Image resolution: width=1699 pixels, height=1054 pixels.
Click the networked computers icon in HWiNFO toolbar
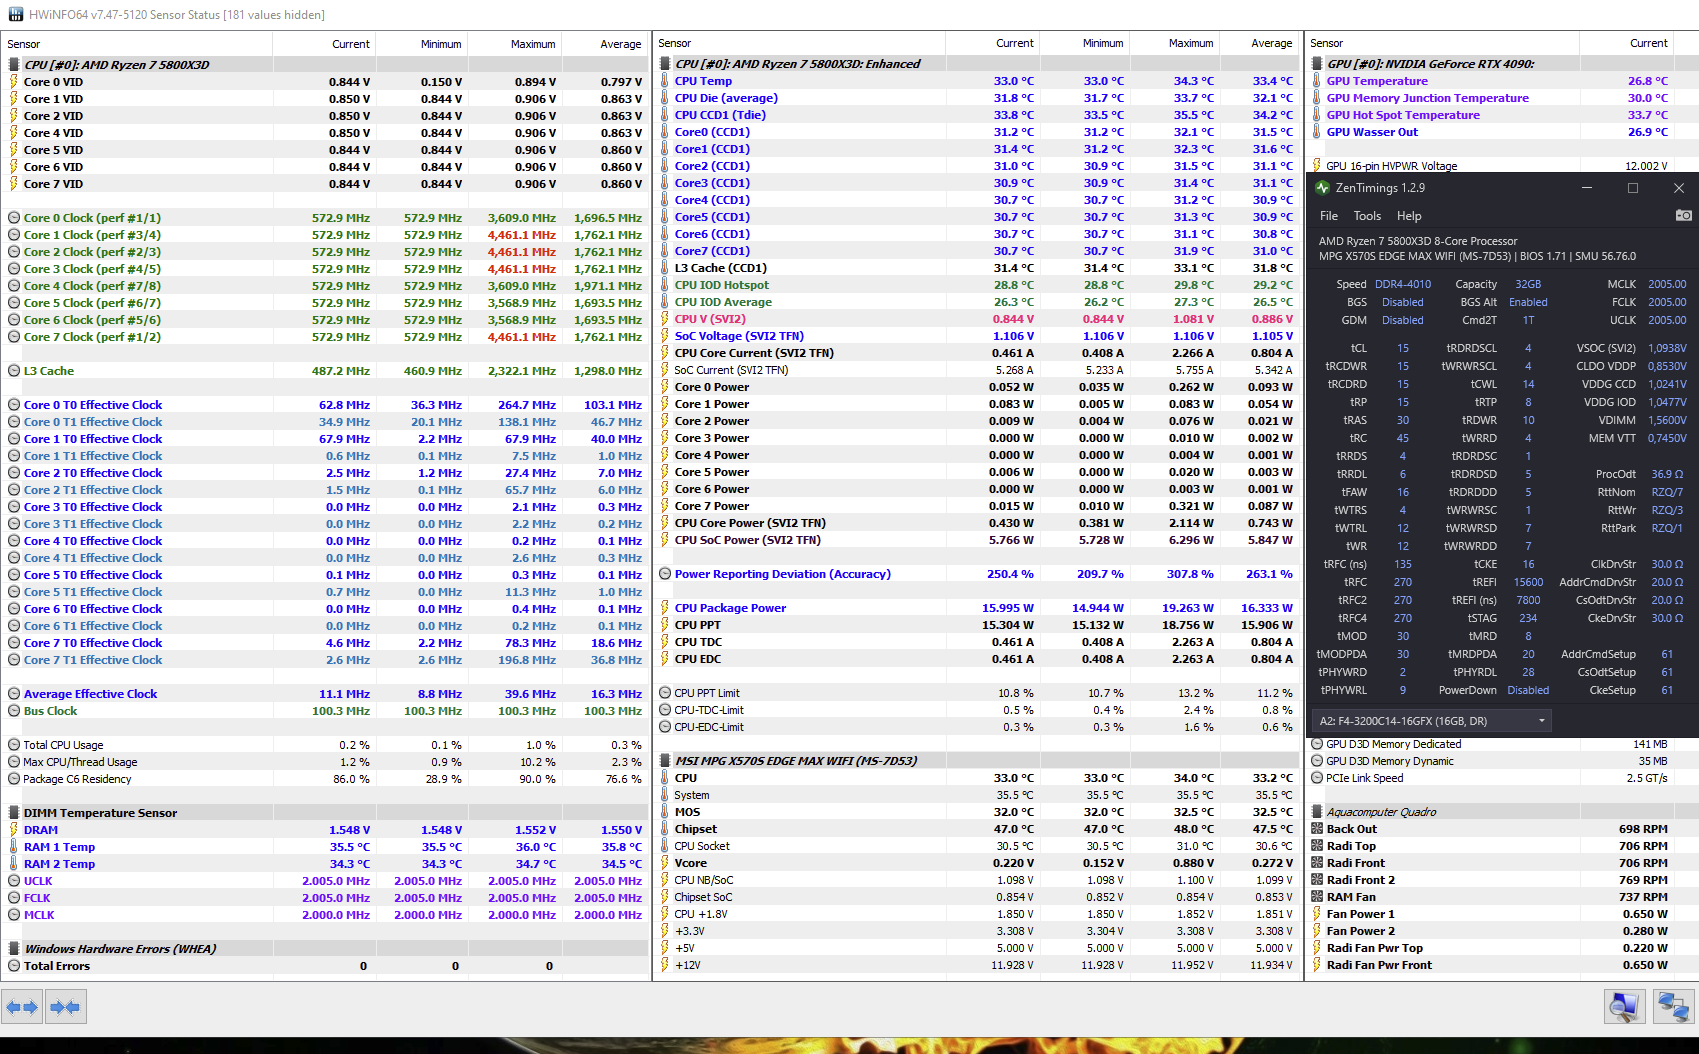(x=1673, y=1007)
